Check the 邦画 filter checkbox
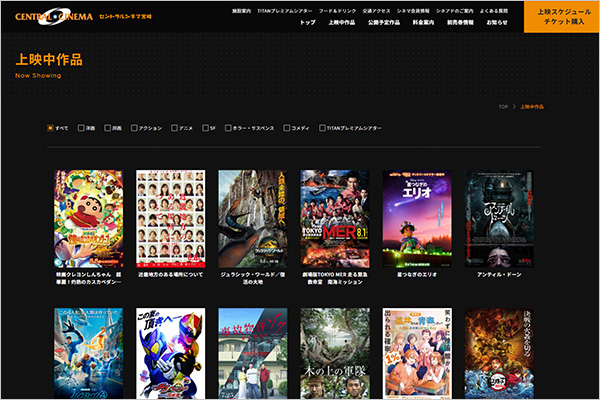Image resolution: width=600 pixels, height=400 pixels. (x=108, y=128)
